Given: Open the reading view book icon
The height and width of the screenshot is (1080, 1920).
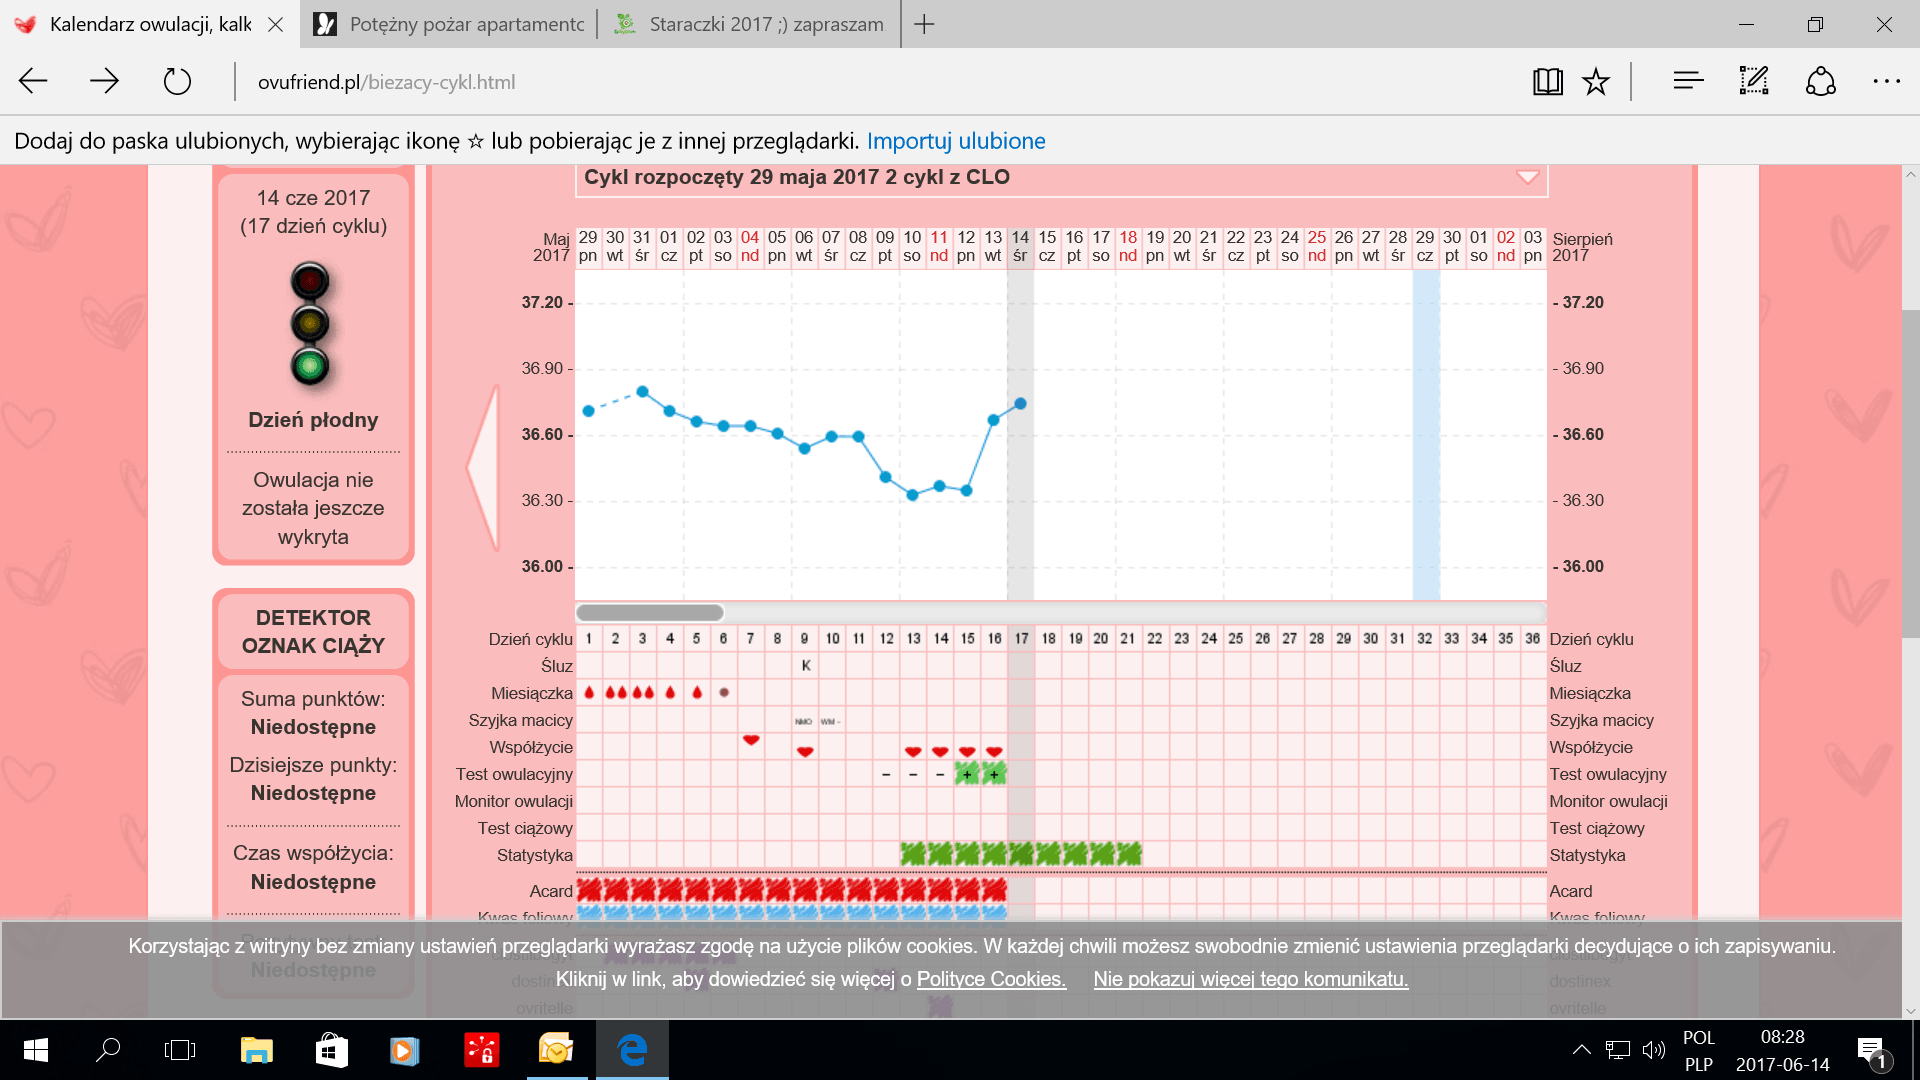Looking at the screenshot, I should click(x=1547, y=82).
